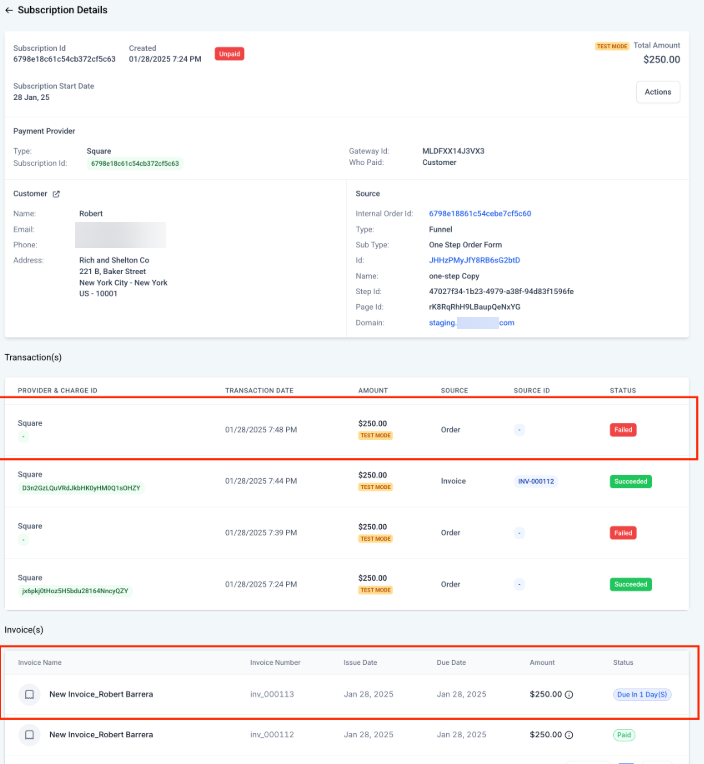704x764 pixels.
Task: Click the INV-000112 source ID chip
Action: [537, 481]
